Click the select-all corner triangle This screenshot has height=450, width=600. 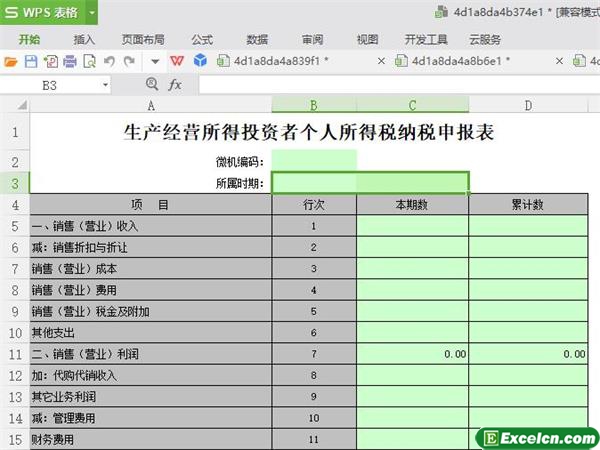22,104
